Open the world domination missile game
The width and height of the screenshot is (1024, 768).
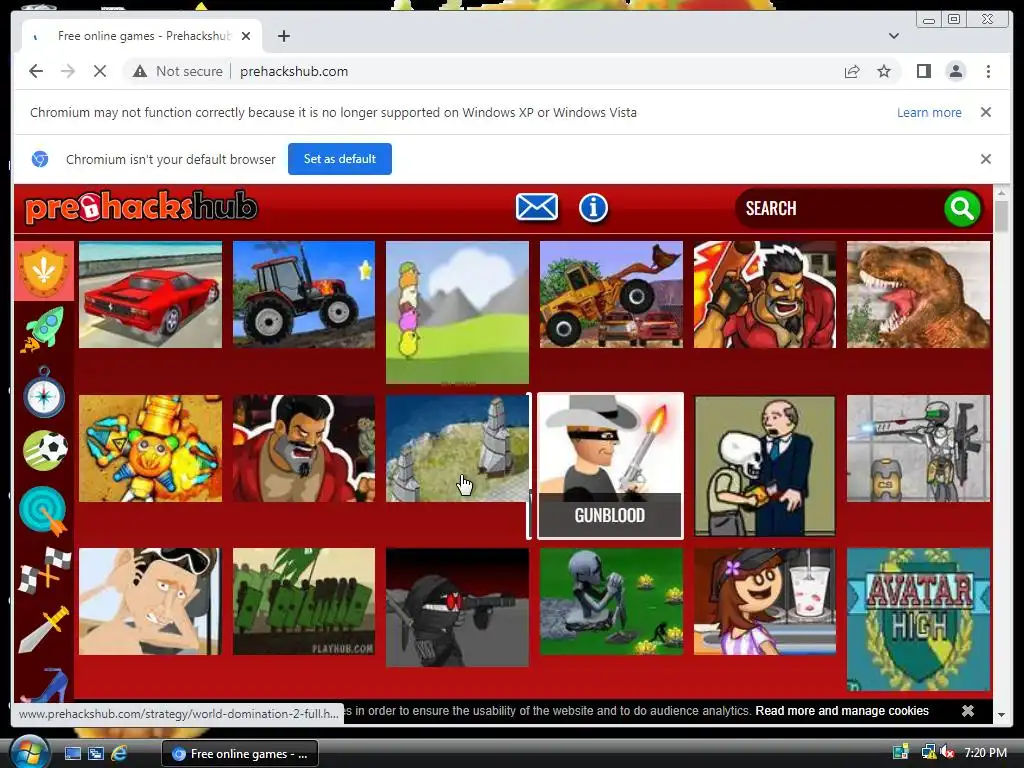(457, 449)
